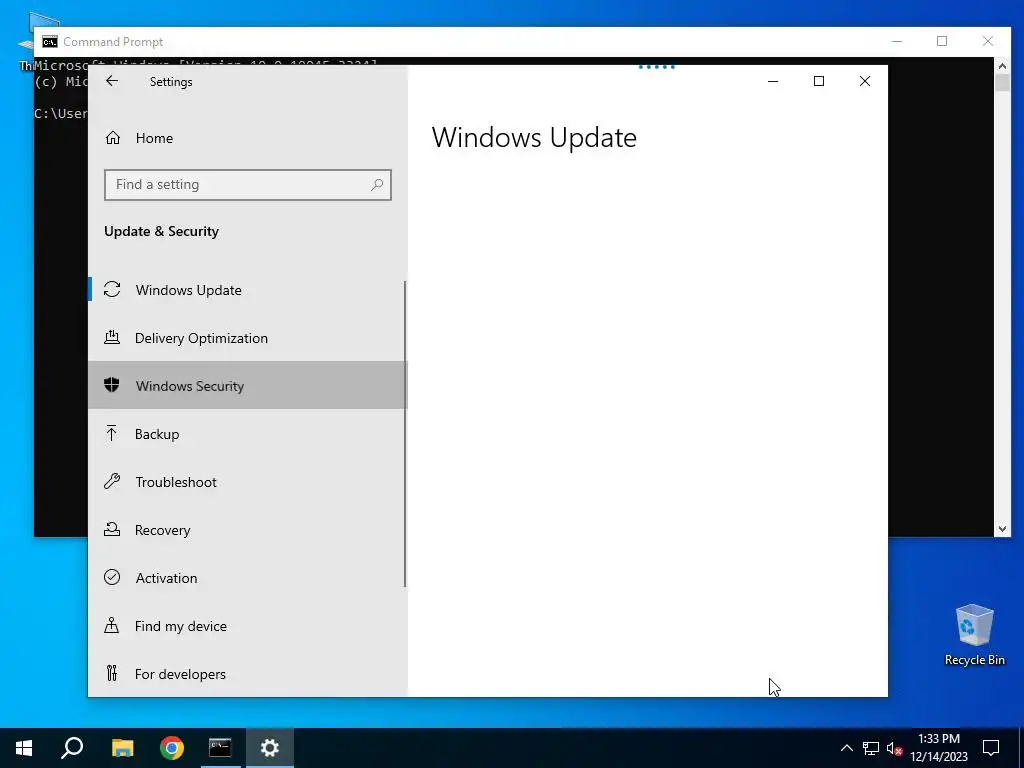Open Find my device settings
This screenshot has height=768, width=1024.
pyautogui.click(x=248, y=626)
